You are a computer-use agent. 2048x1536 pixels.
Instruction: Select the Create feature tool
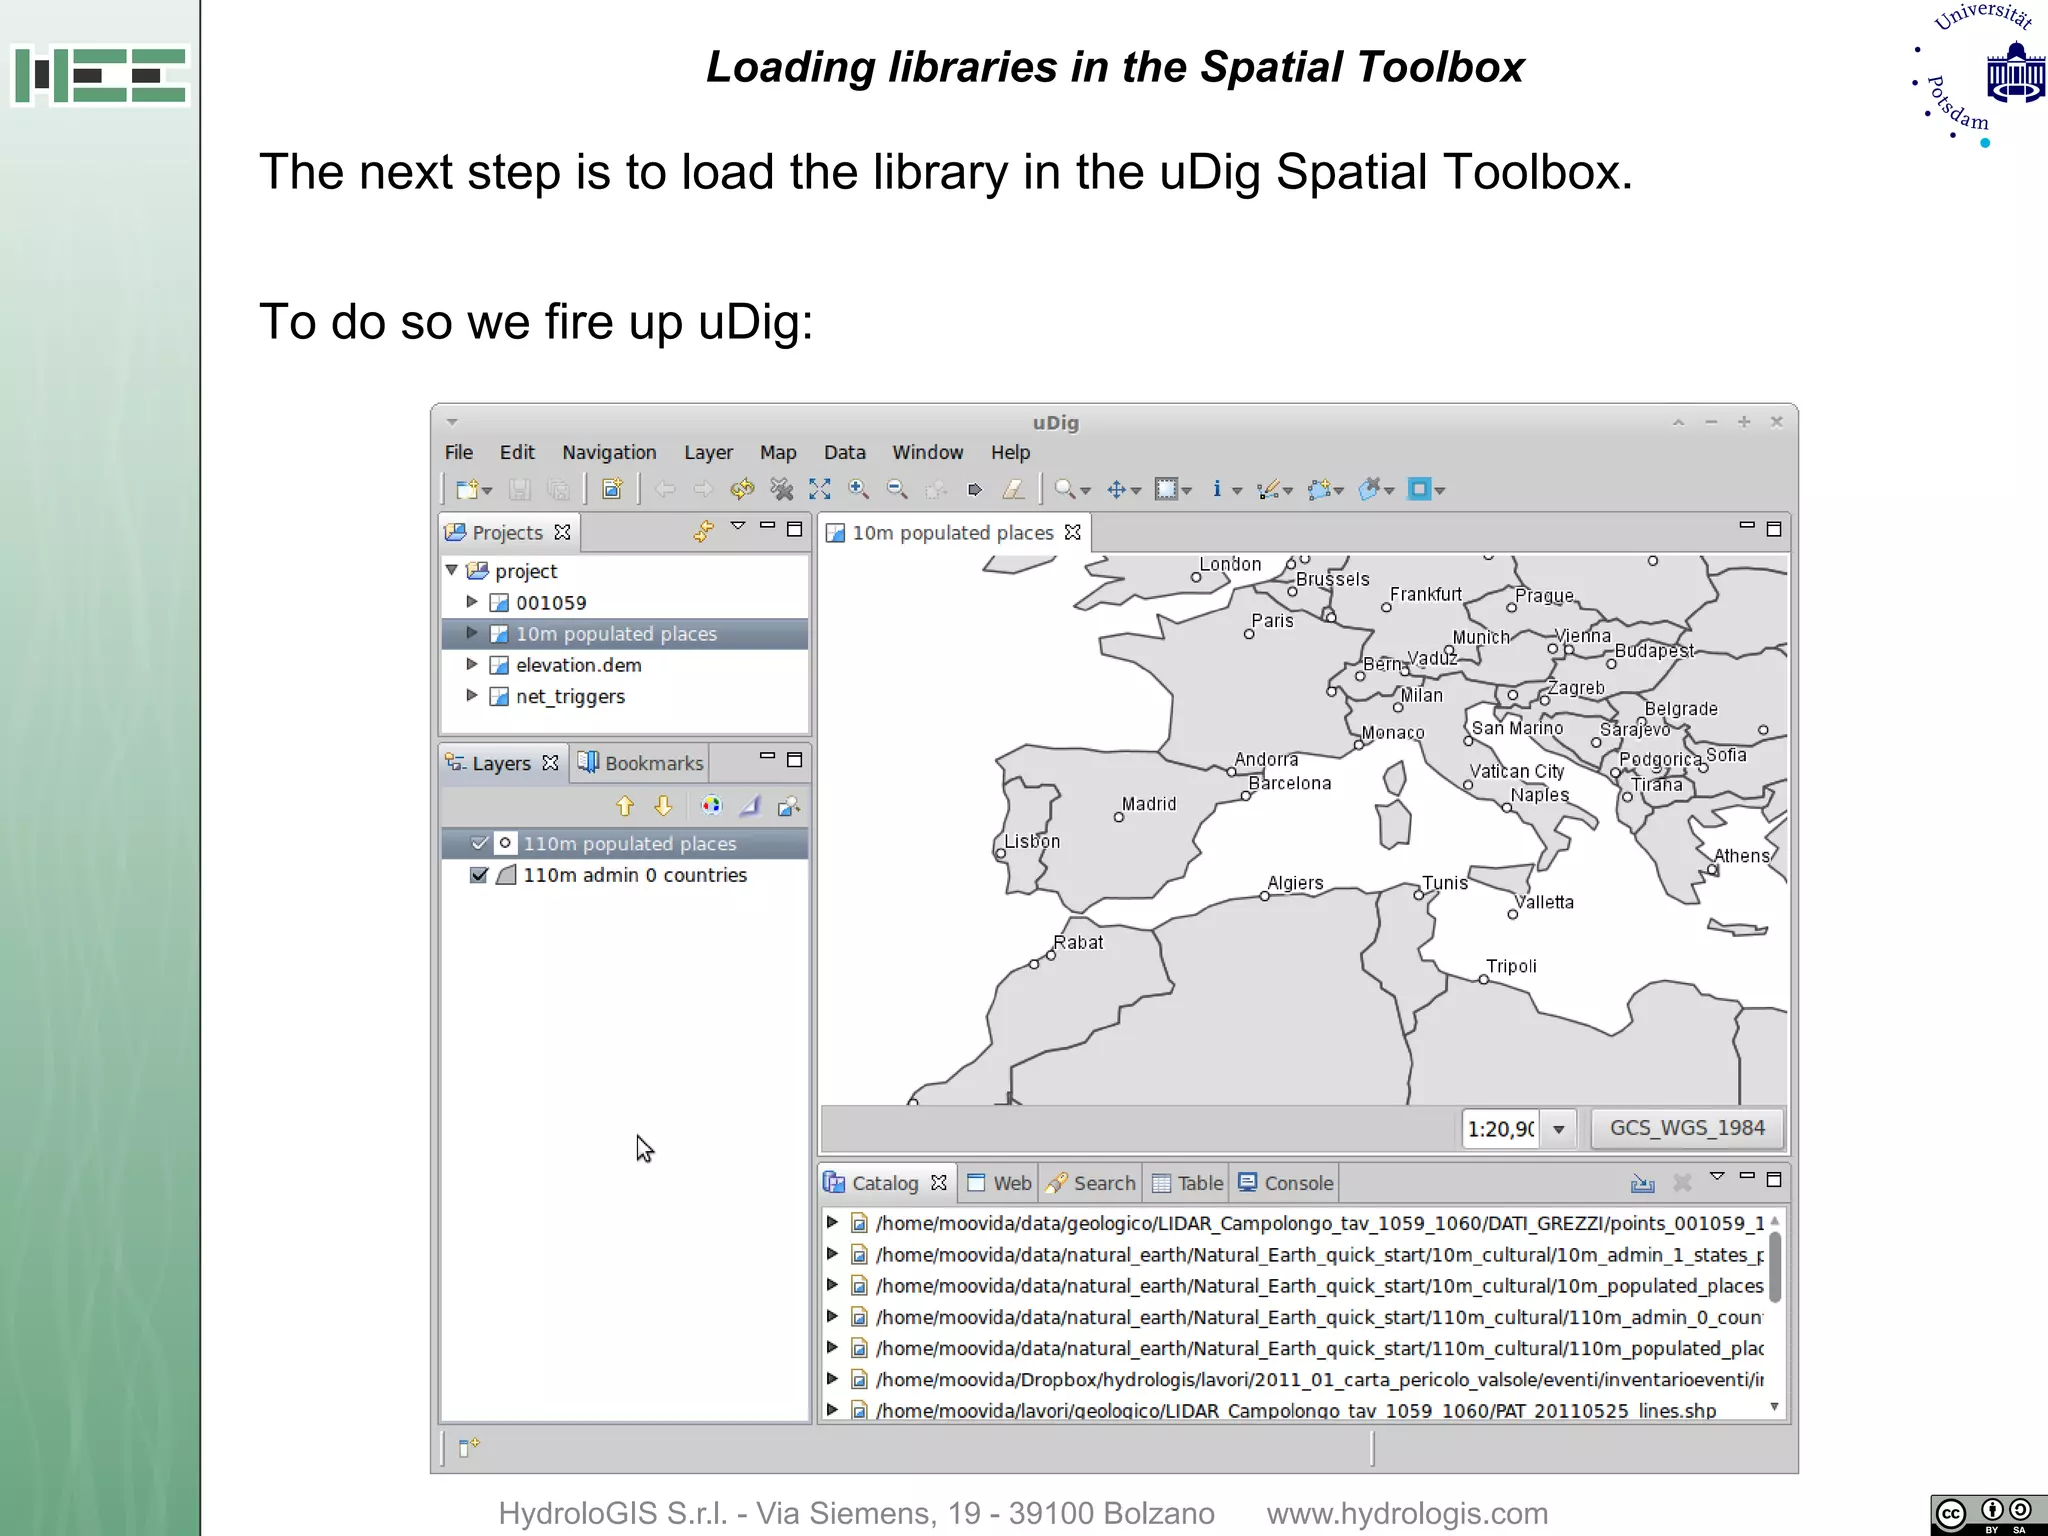click(x=1319, y=489)
